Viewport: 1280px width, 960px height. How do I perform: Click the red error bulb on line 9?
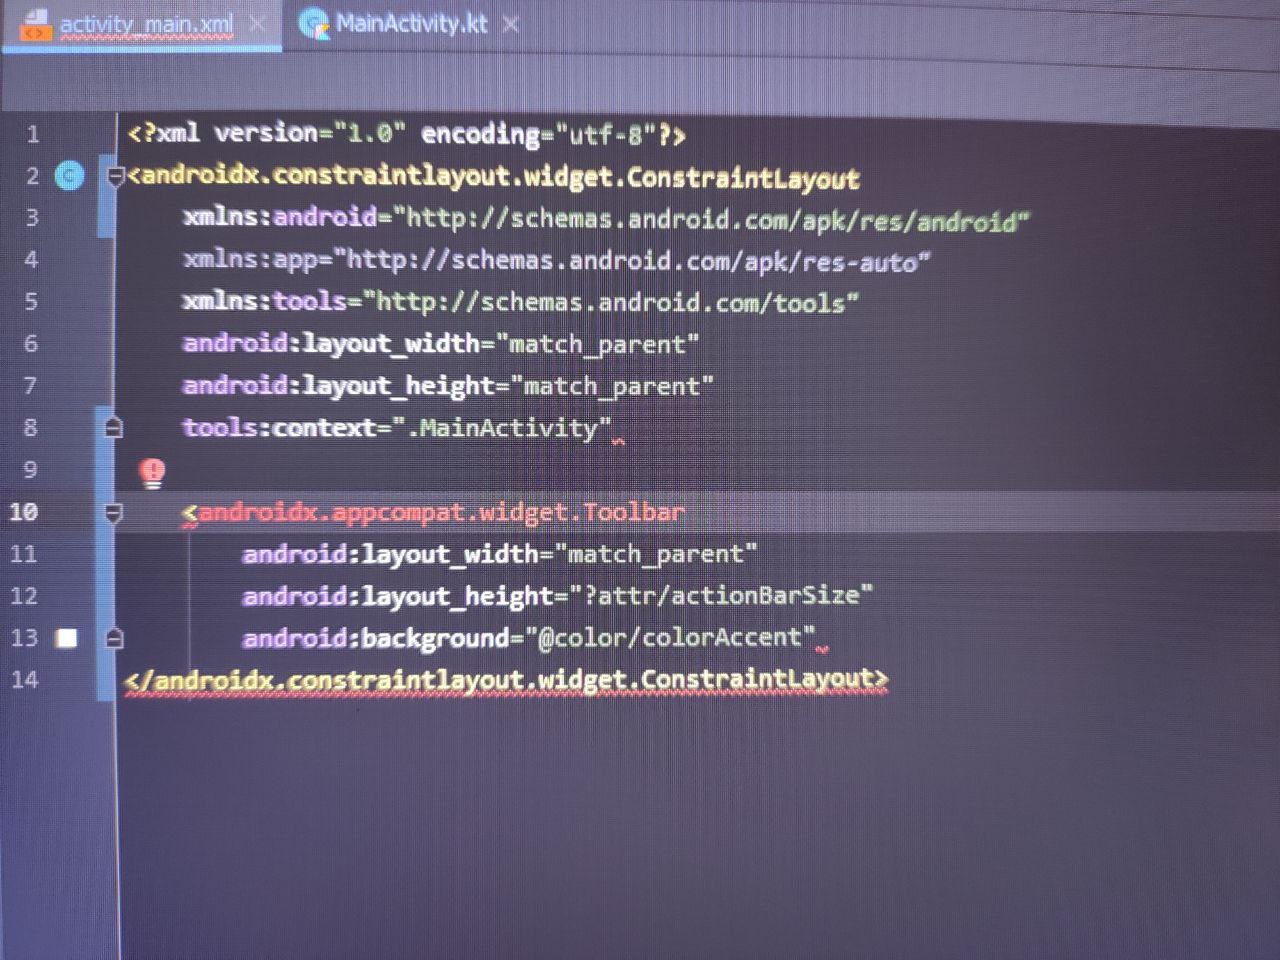[x=152, y=472]
